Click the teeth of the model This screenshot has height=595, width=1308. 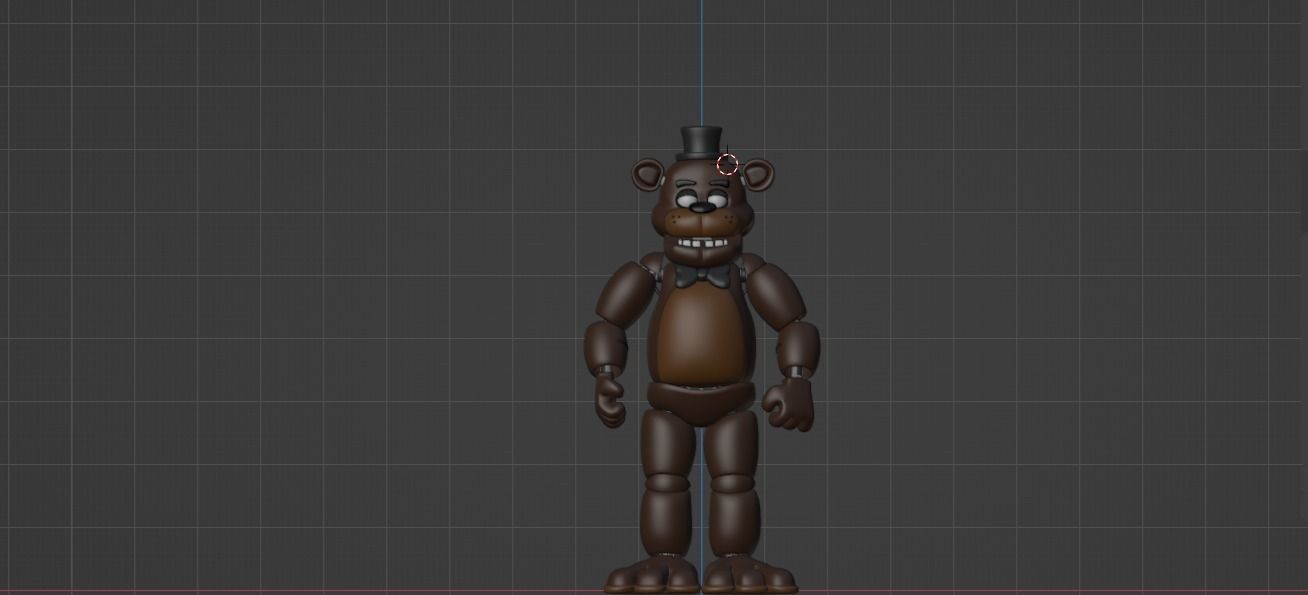[x=705, y=243]
